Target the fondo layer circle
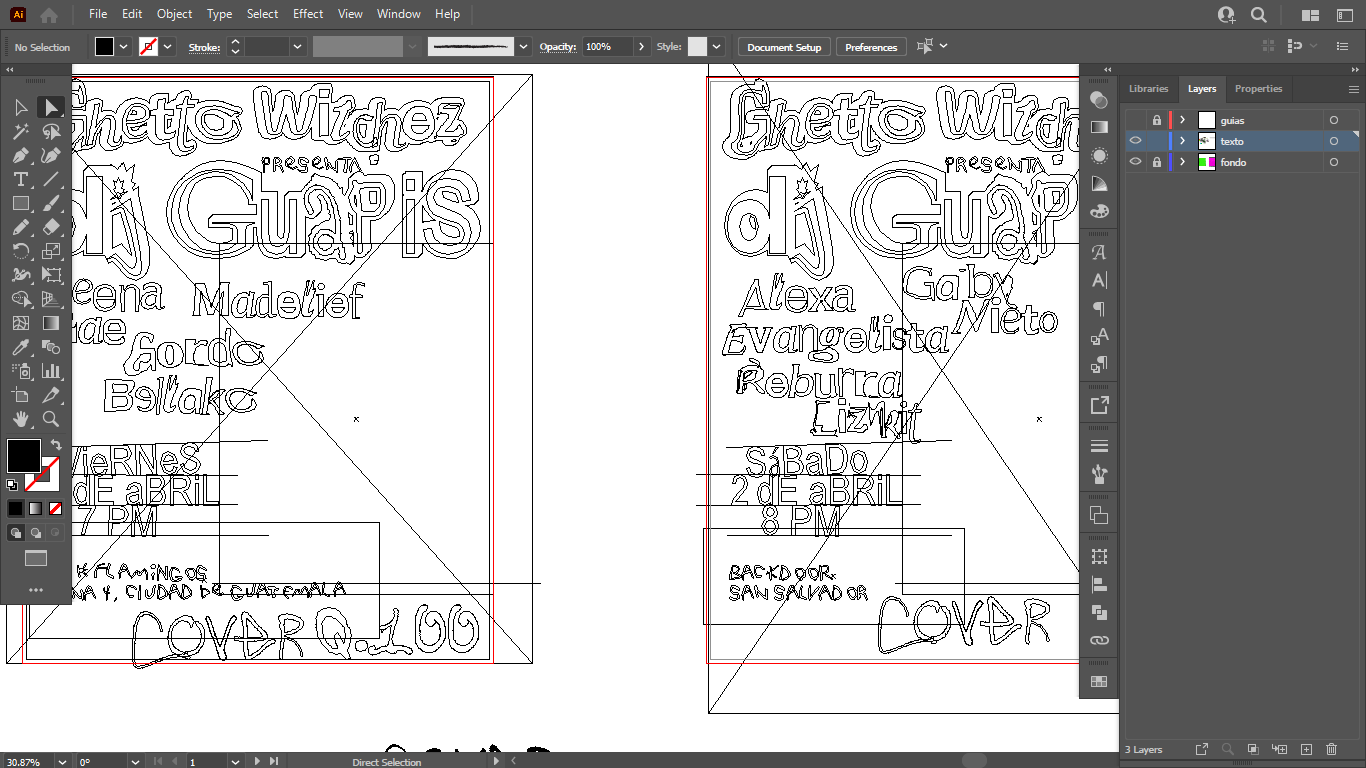 (x=1333, y=162)
